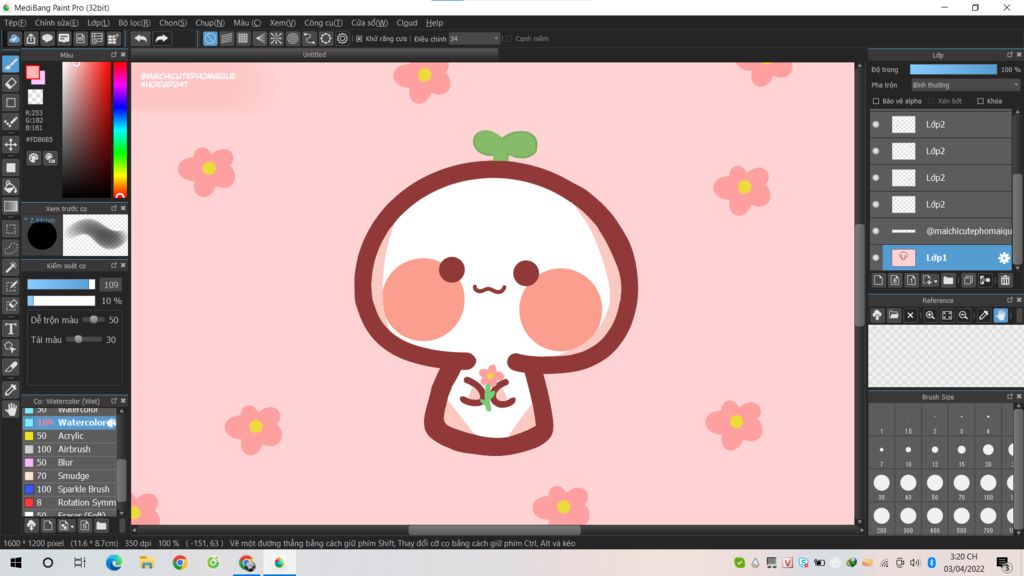This screenshot has width=1024, height=576.
Task: Toggle Khóa layer lock checkbox
Action: click(980, 101)
